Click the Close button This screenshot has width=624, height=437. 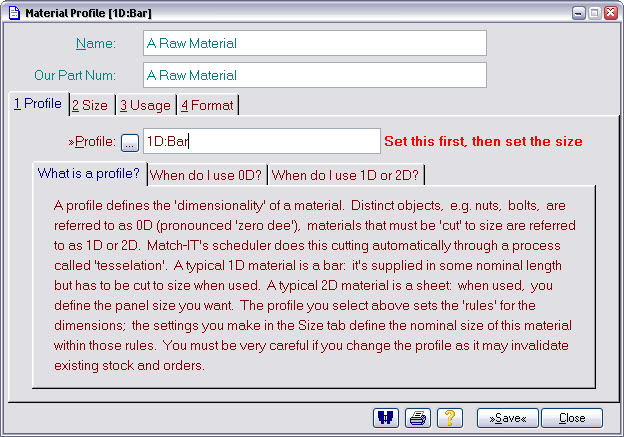572,418
